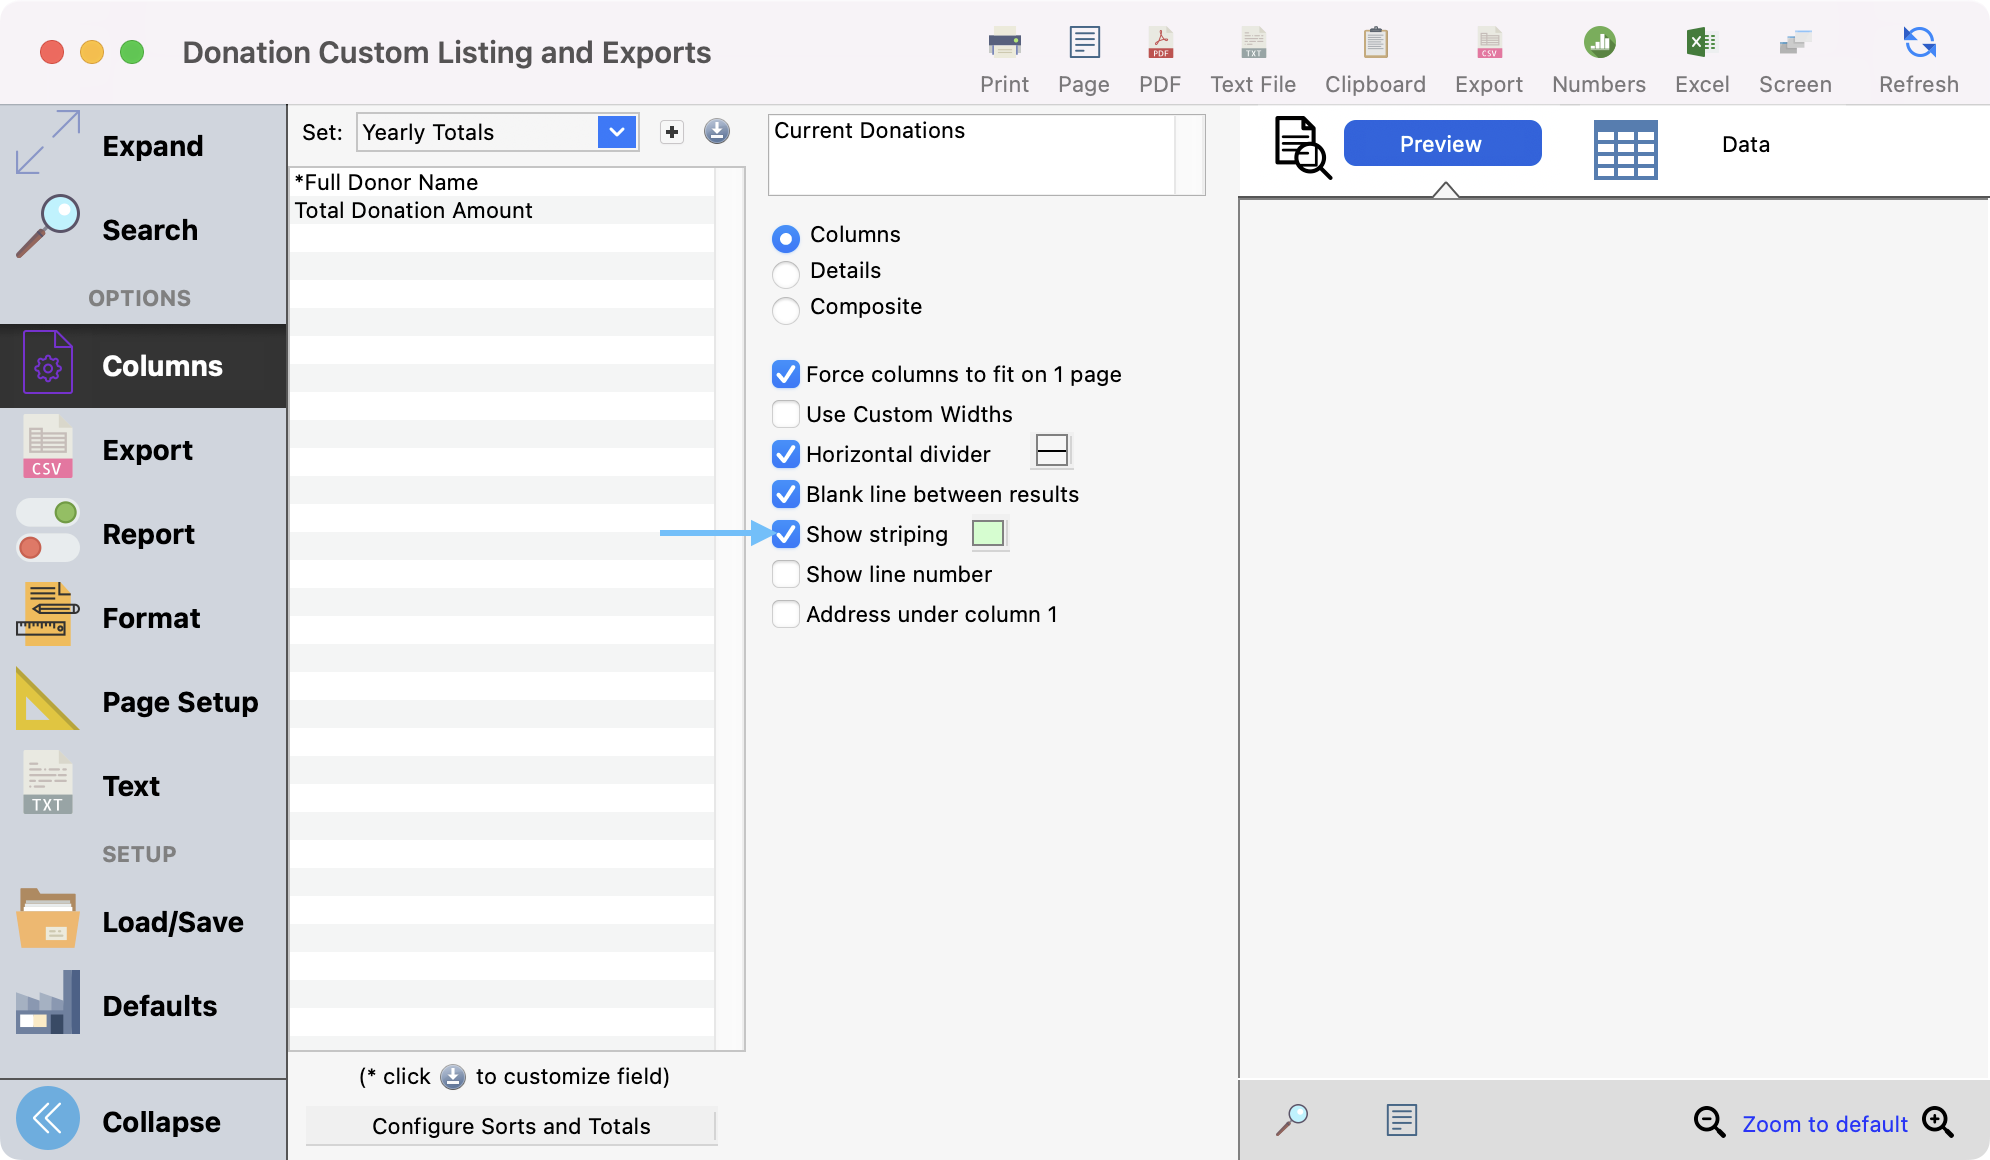Image resolution: width=1990 pixels, height=1160 pixels.
Task: Click the Refresh toolbar icon
Action: pyautogui.click(x=1918, y=44)
